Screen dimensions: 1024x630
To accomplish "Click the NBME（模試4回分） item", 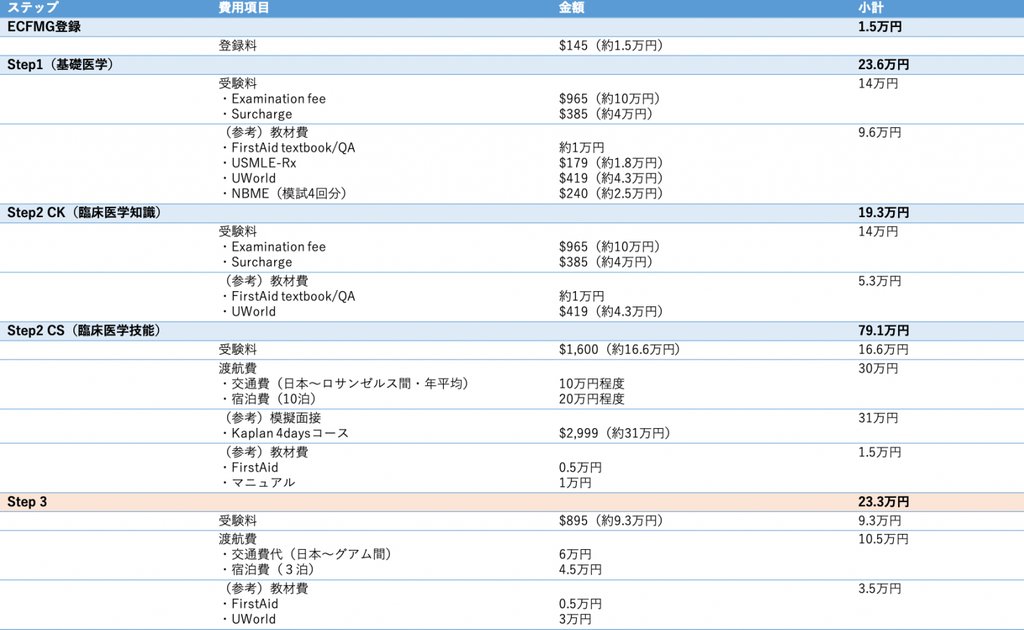I will pos(282,194).
